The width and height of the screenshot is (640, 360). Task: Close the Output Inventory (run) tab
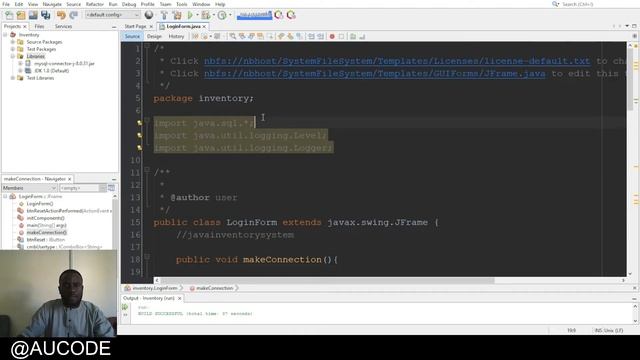180,298
